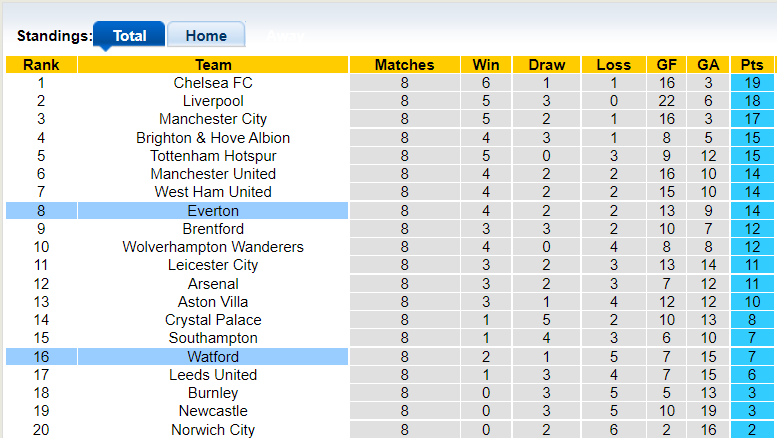Click Tottenham Hotspur team name

click(x=213, y=156)
